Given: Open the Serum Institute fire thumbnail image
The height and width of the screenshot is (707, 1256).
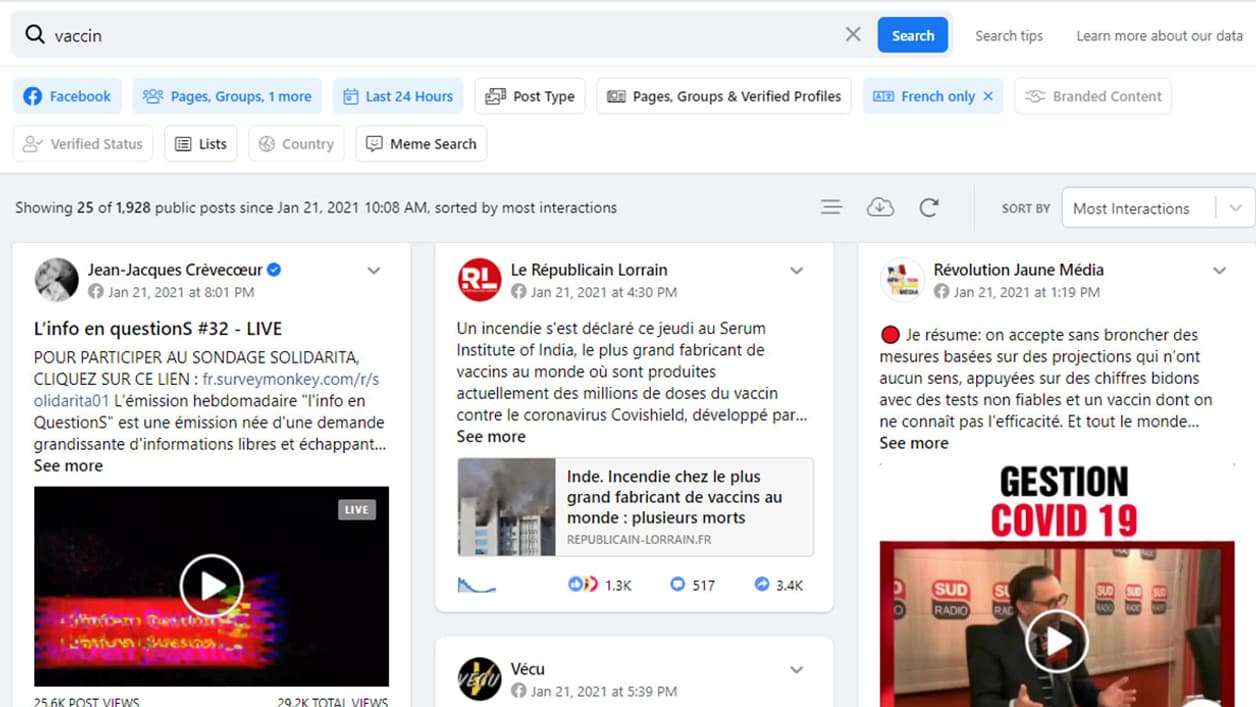Looking at the screenshot, I should pos(507,507).
